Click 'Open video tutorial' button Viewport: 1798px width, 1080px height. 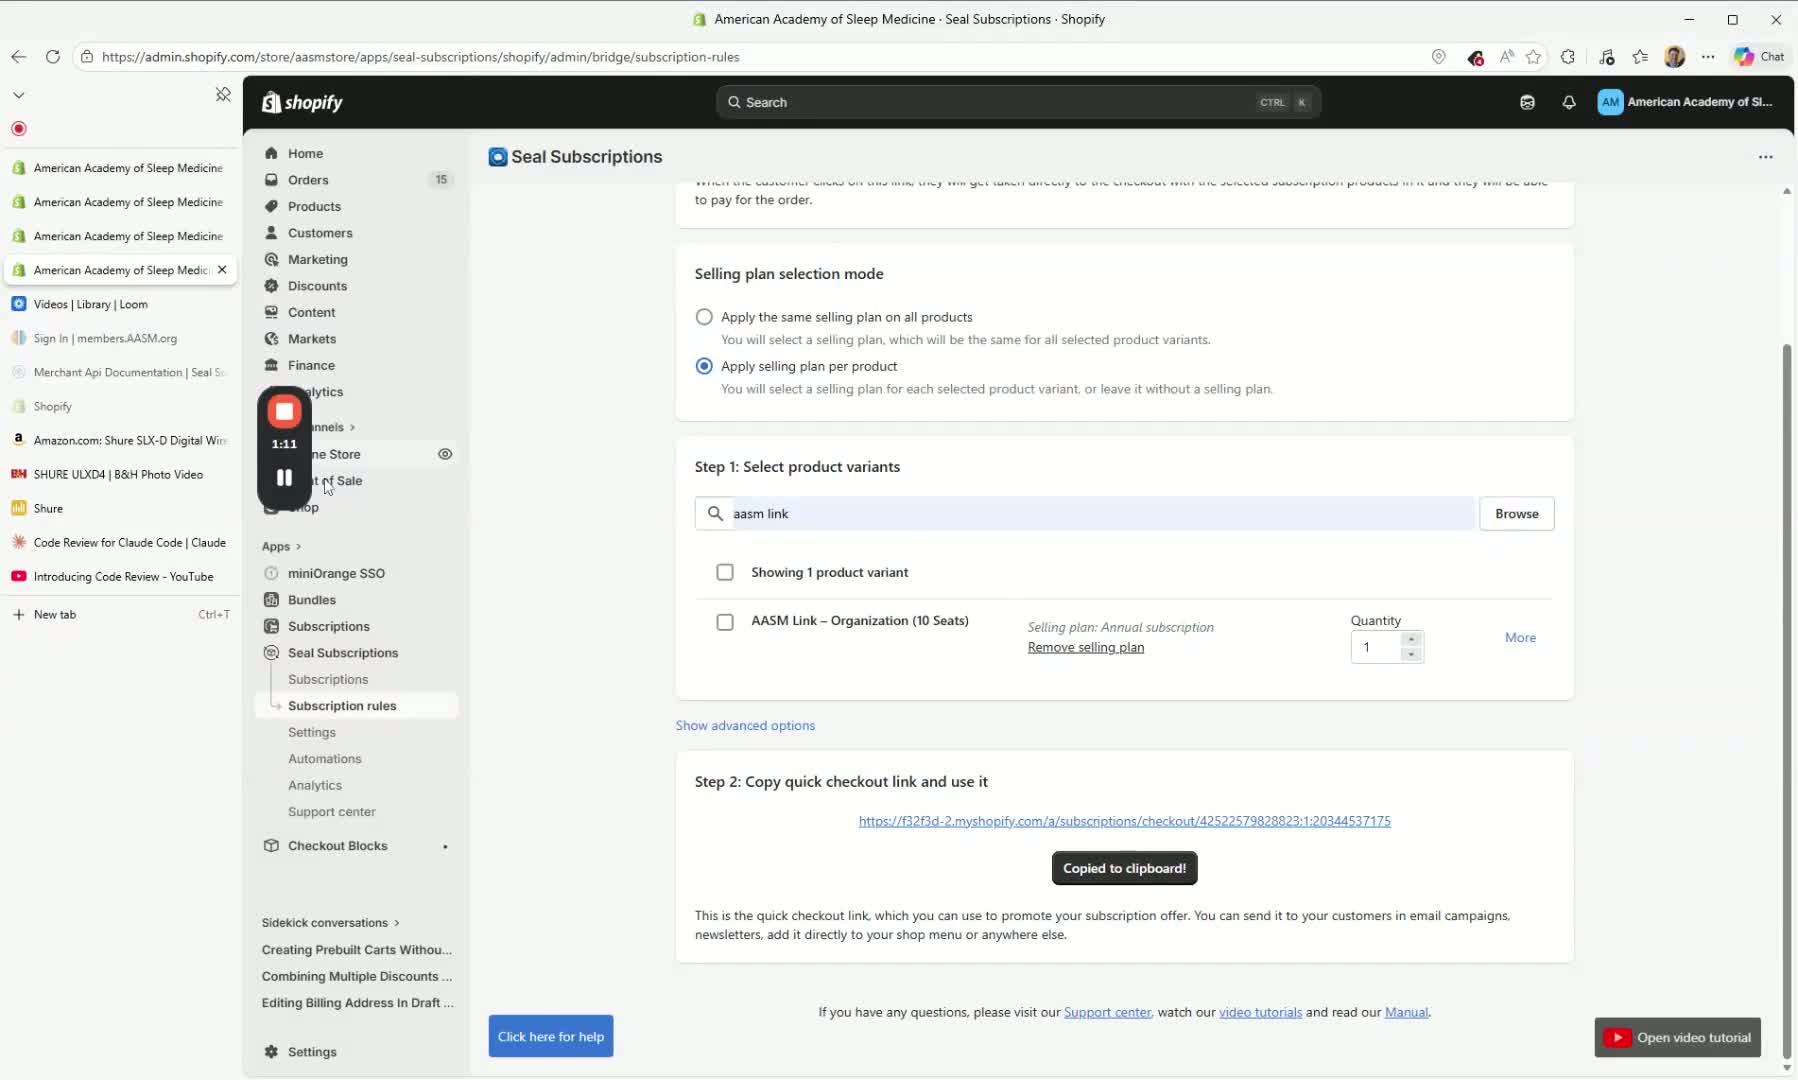pyautogui.click(x=1677, y=1038)
